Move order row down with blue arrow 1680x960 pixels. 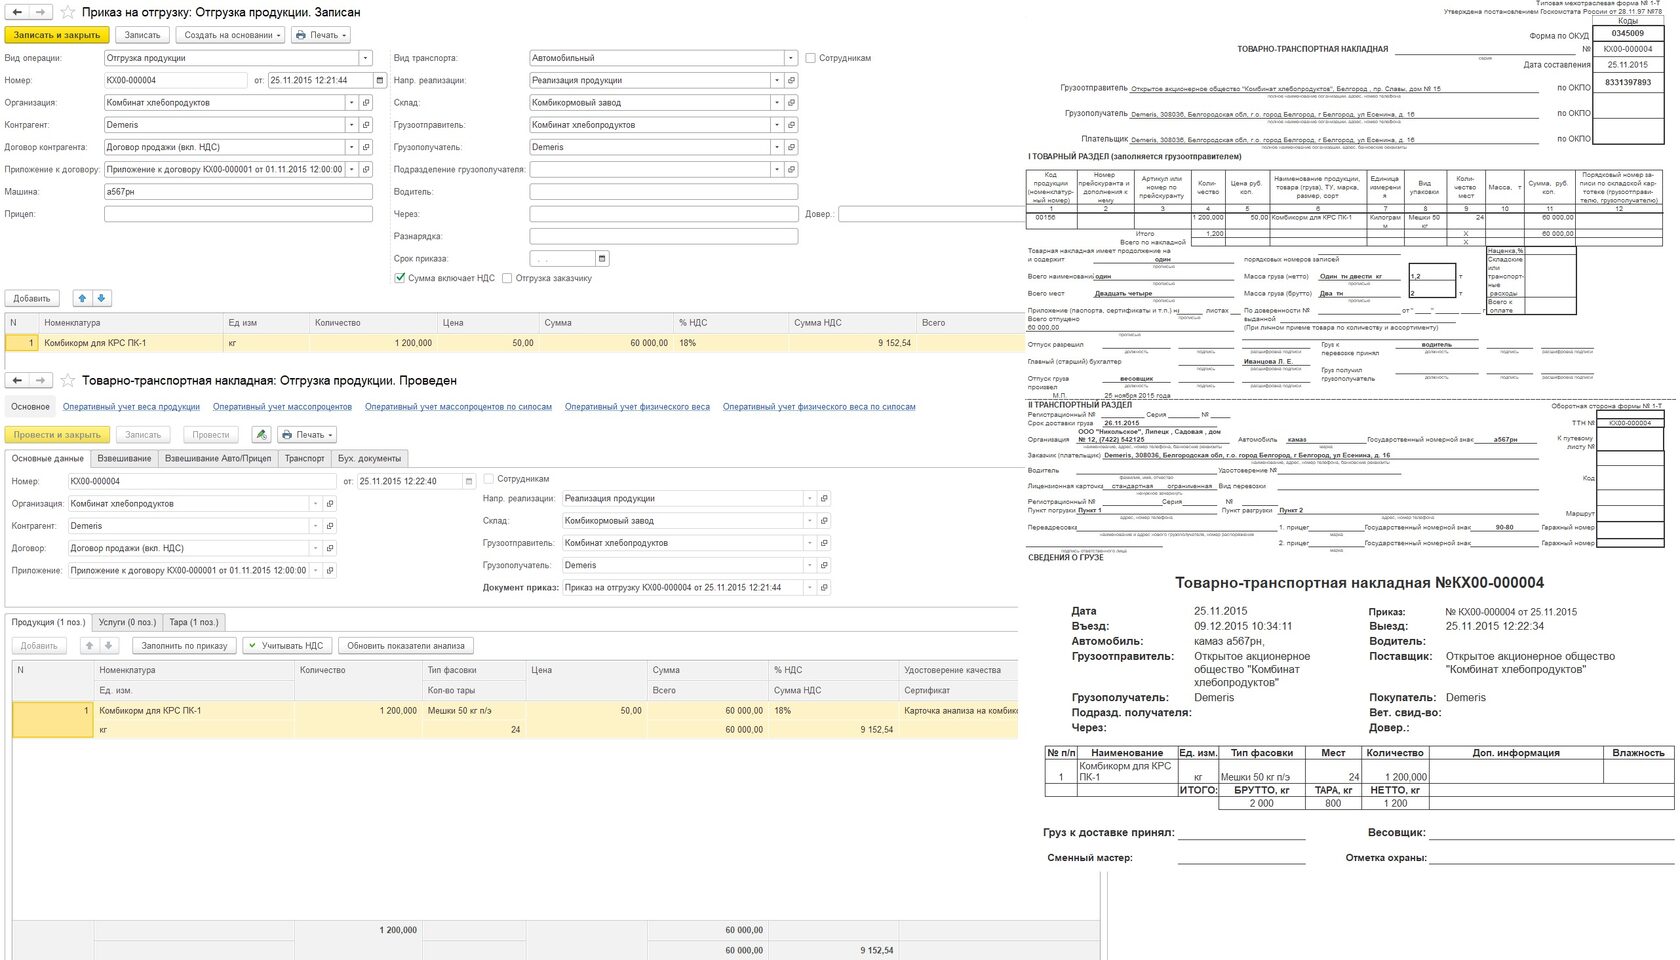101,298
